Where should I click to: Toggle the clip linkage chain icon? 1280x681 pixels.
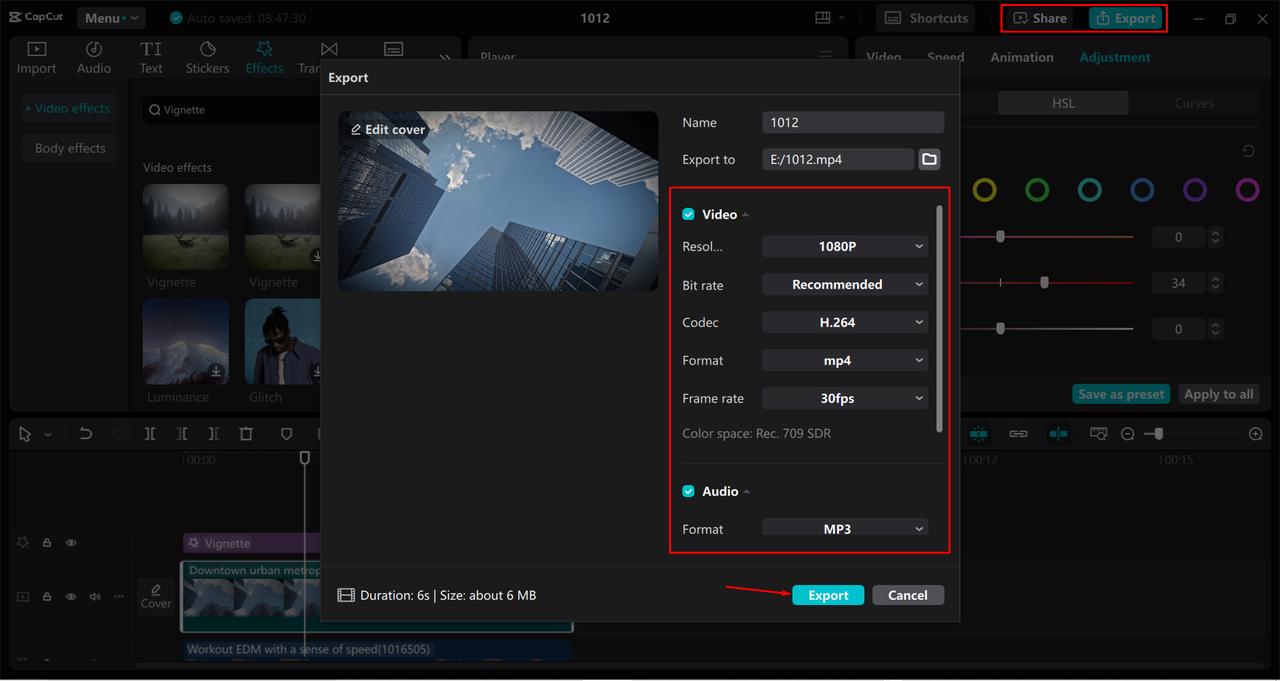(1018, 434)
